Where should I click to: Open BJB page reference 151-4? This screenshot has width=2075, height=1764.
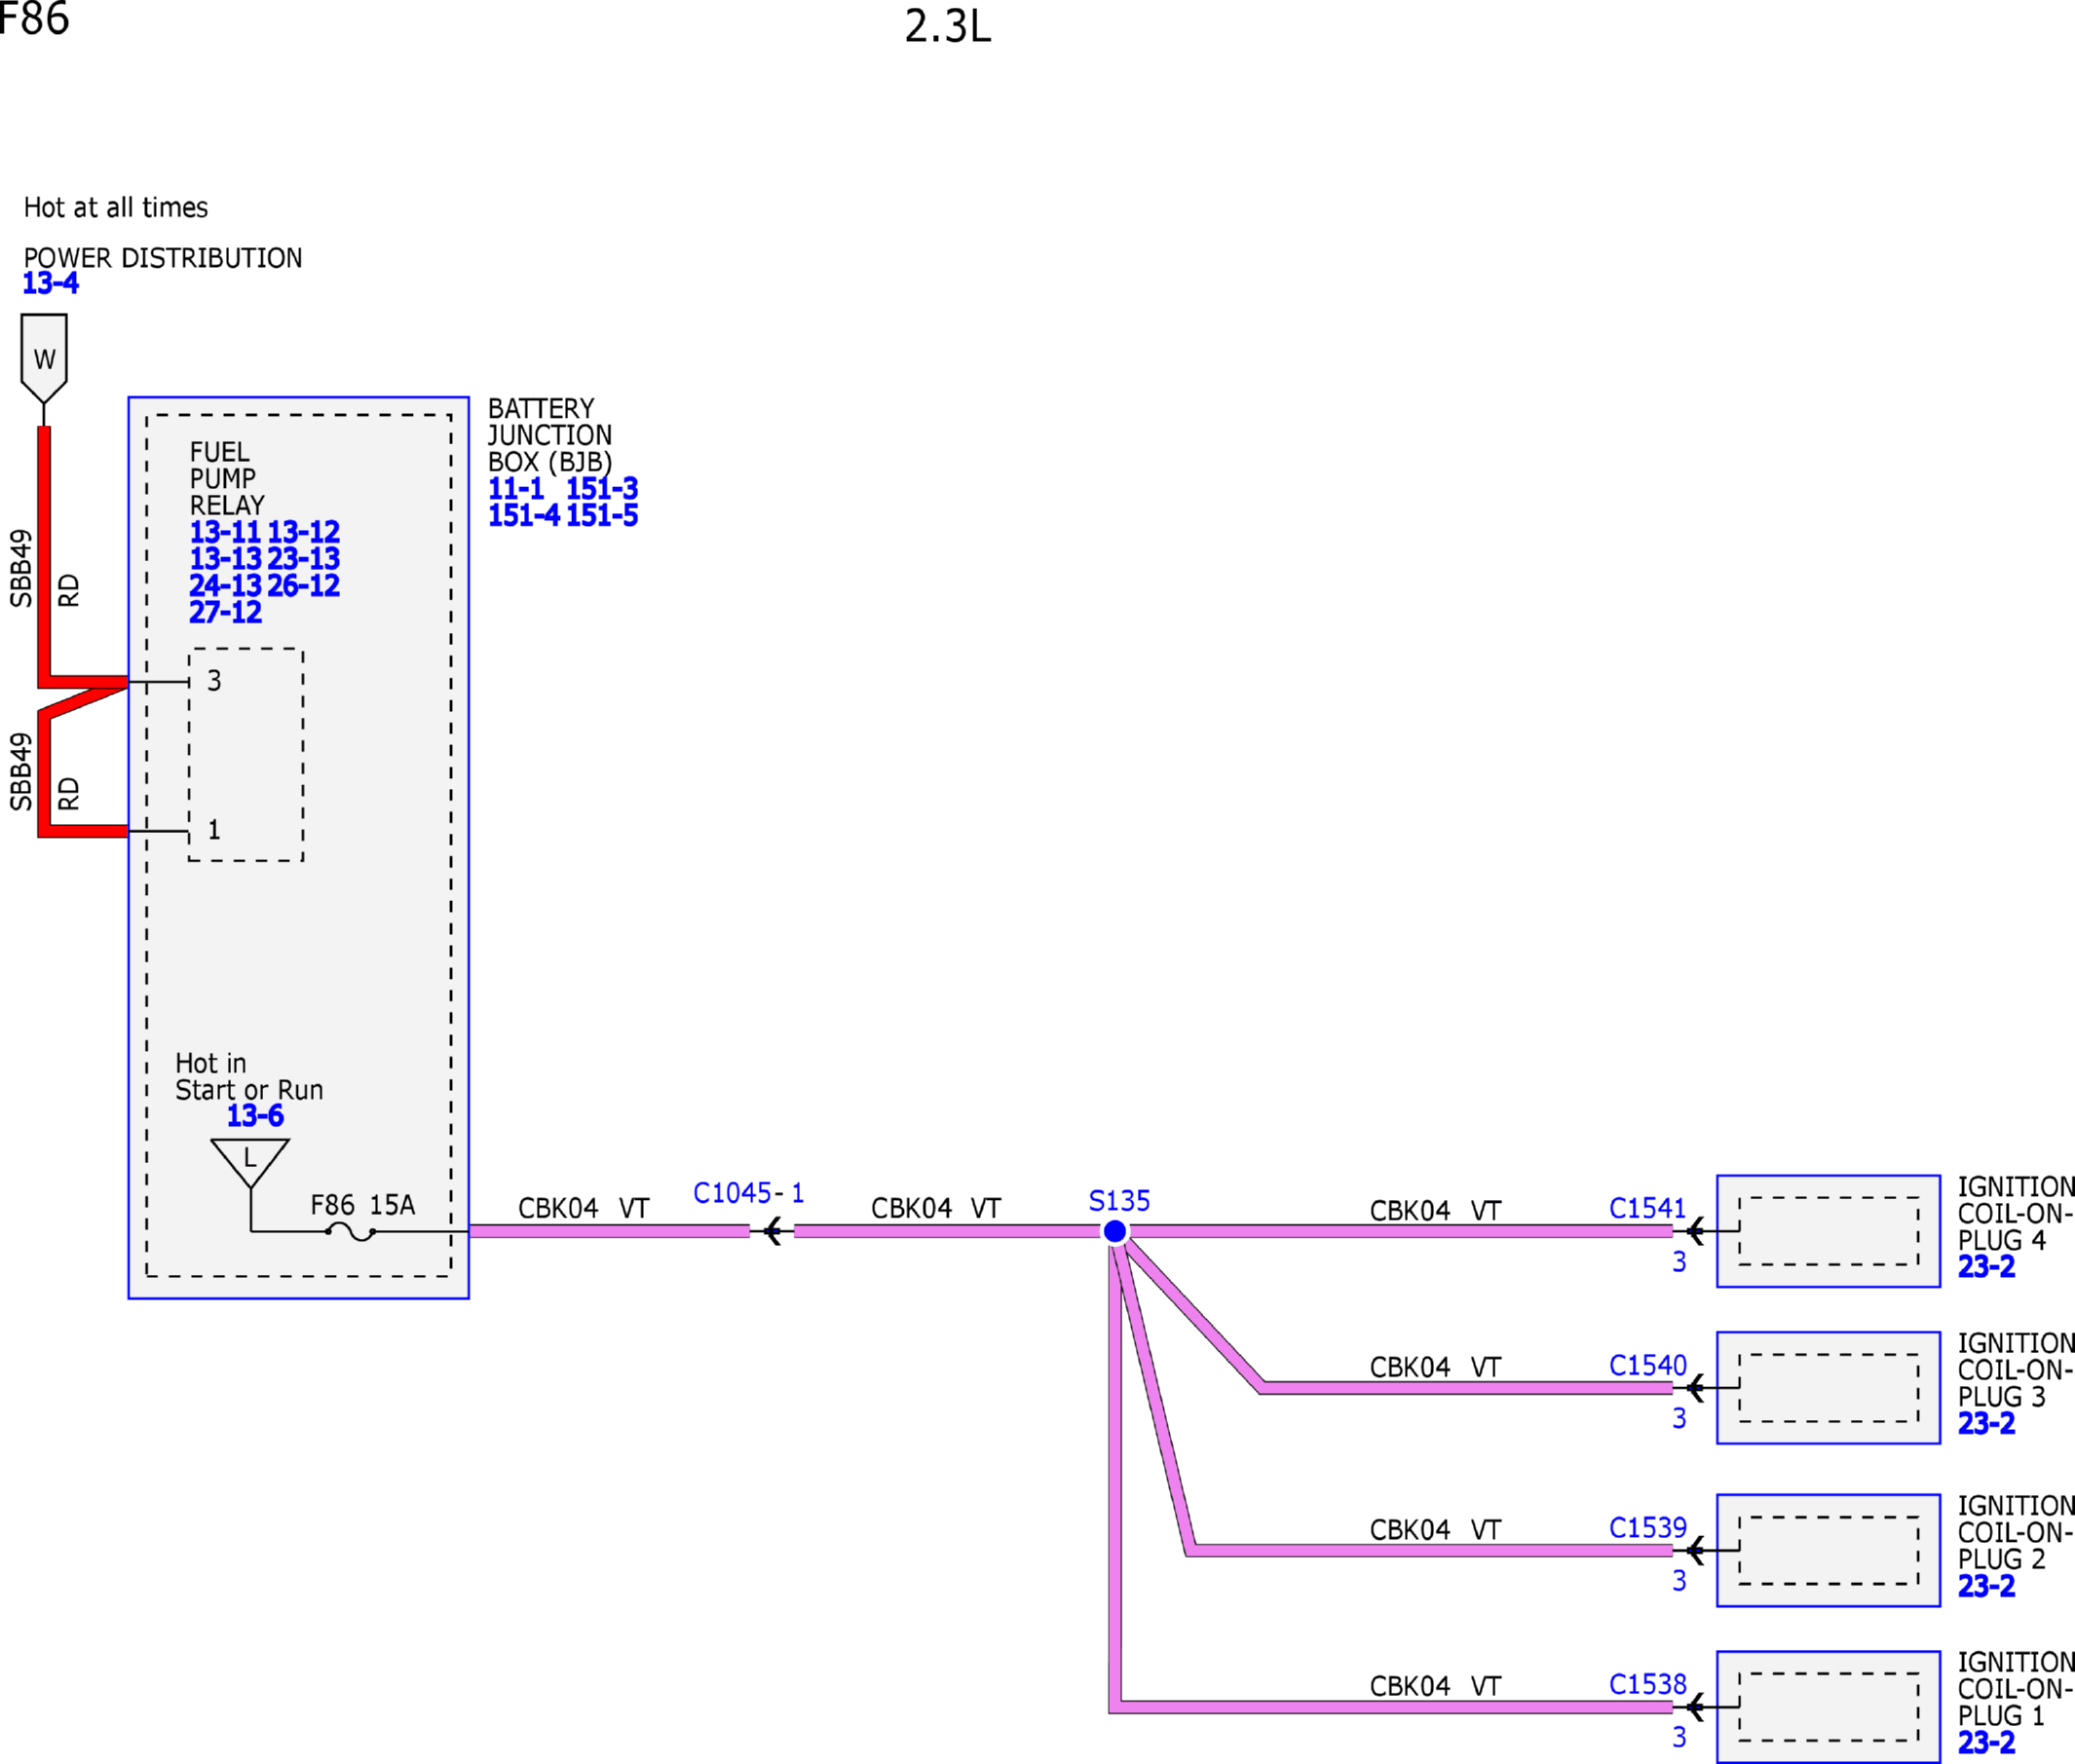point(524,516)
